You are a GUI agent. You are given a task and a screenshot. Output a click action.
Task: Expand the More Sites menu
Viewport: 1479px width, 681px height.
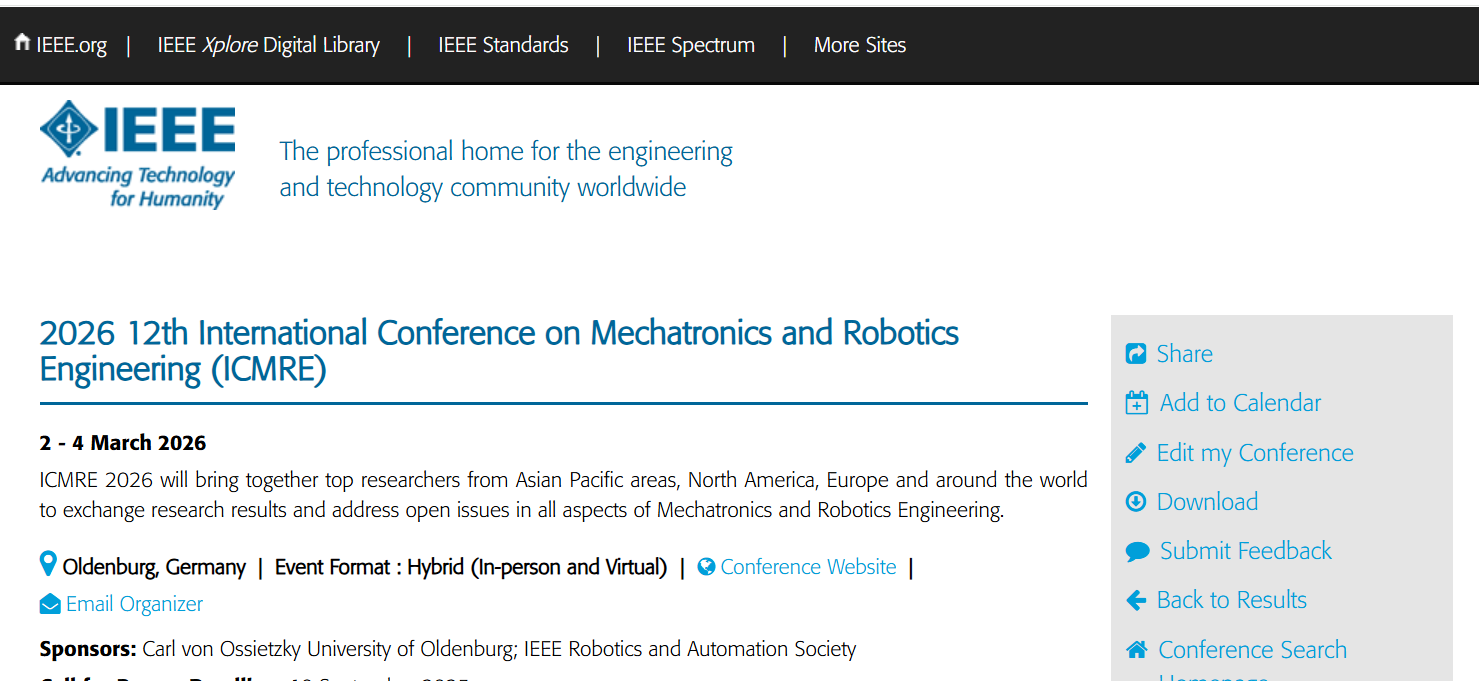tap(859, 45)
